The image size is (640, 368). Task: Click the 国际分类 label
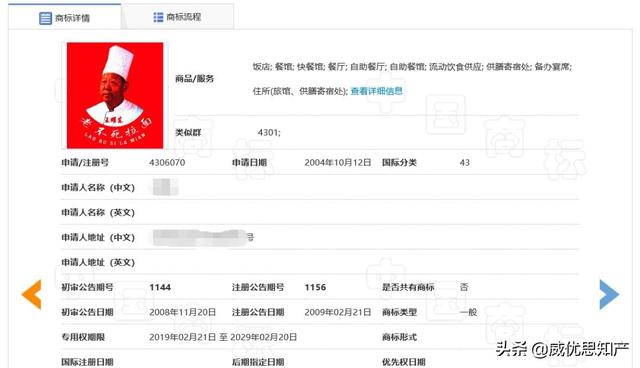(399, 162)
